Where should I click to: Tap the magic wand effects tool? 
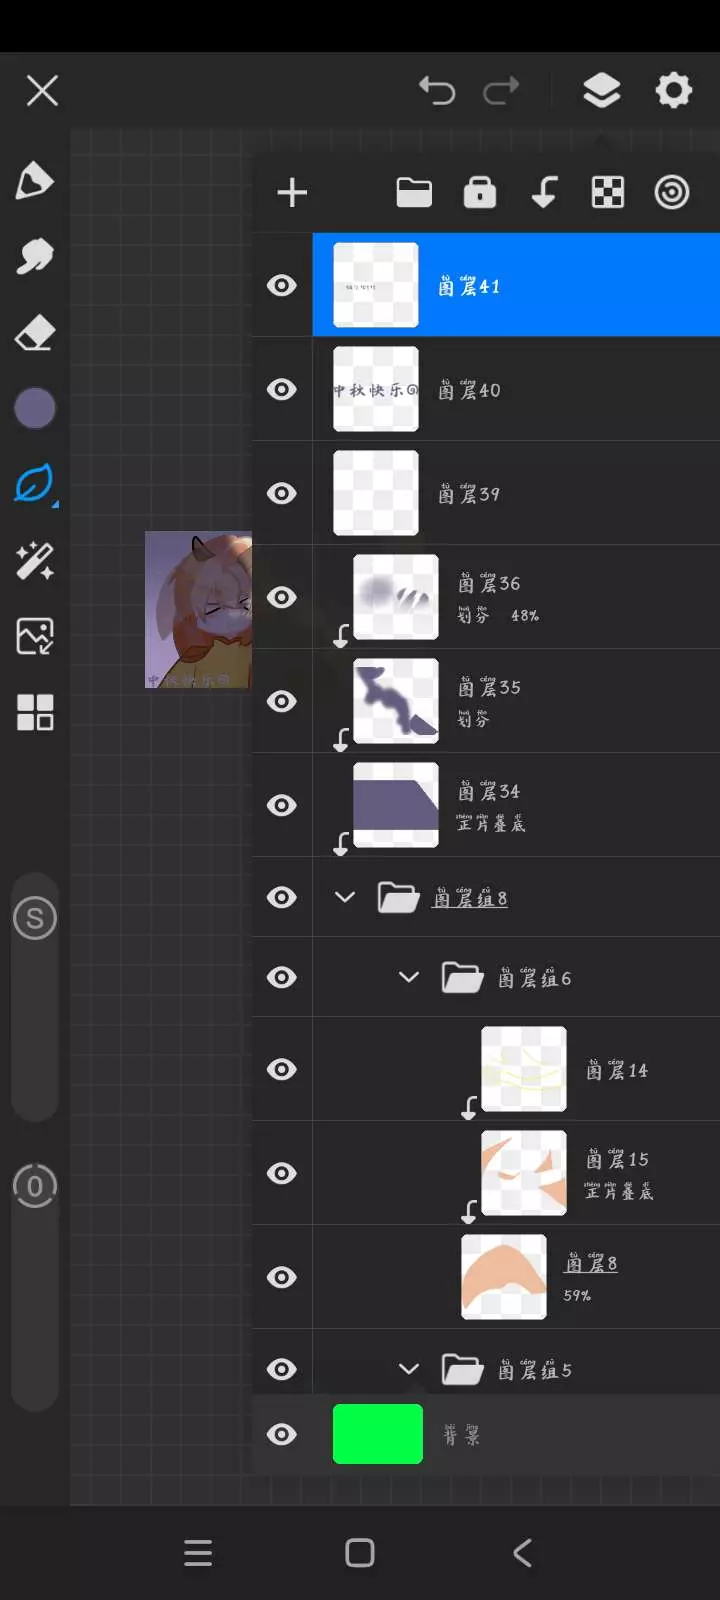pos(35,561)
